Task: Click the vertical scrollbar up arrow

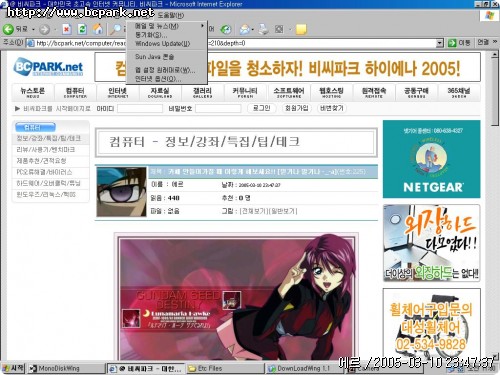Action: tap(495, 55)
